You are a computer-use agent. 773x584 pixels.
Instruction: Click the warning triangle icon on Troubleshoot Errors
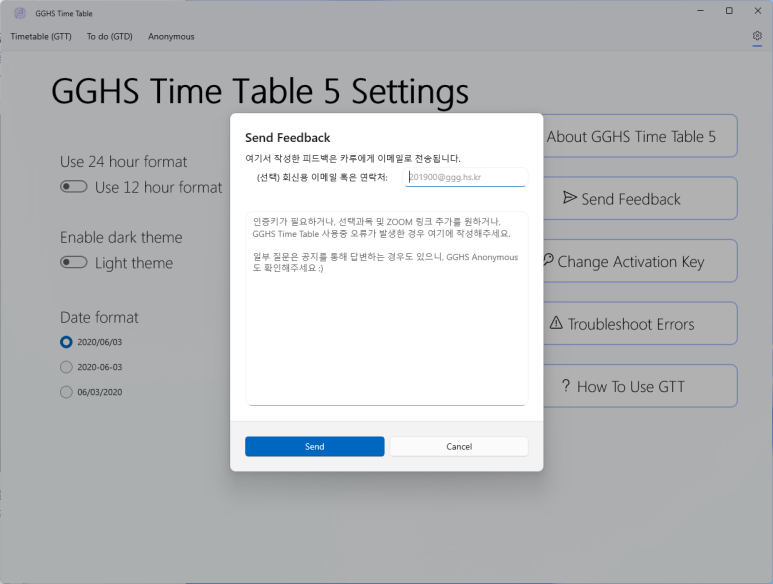556,323
